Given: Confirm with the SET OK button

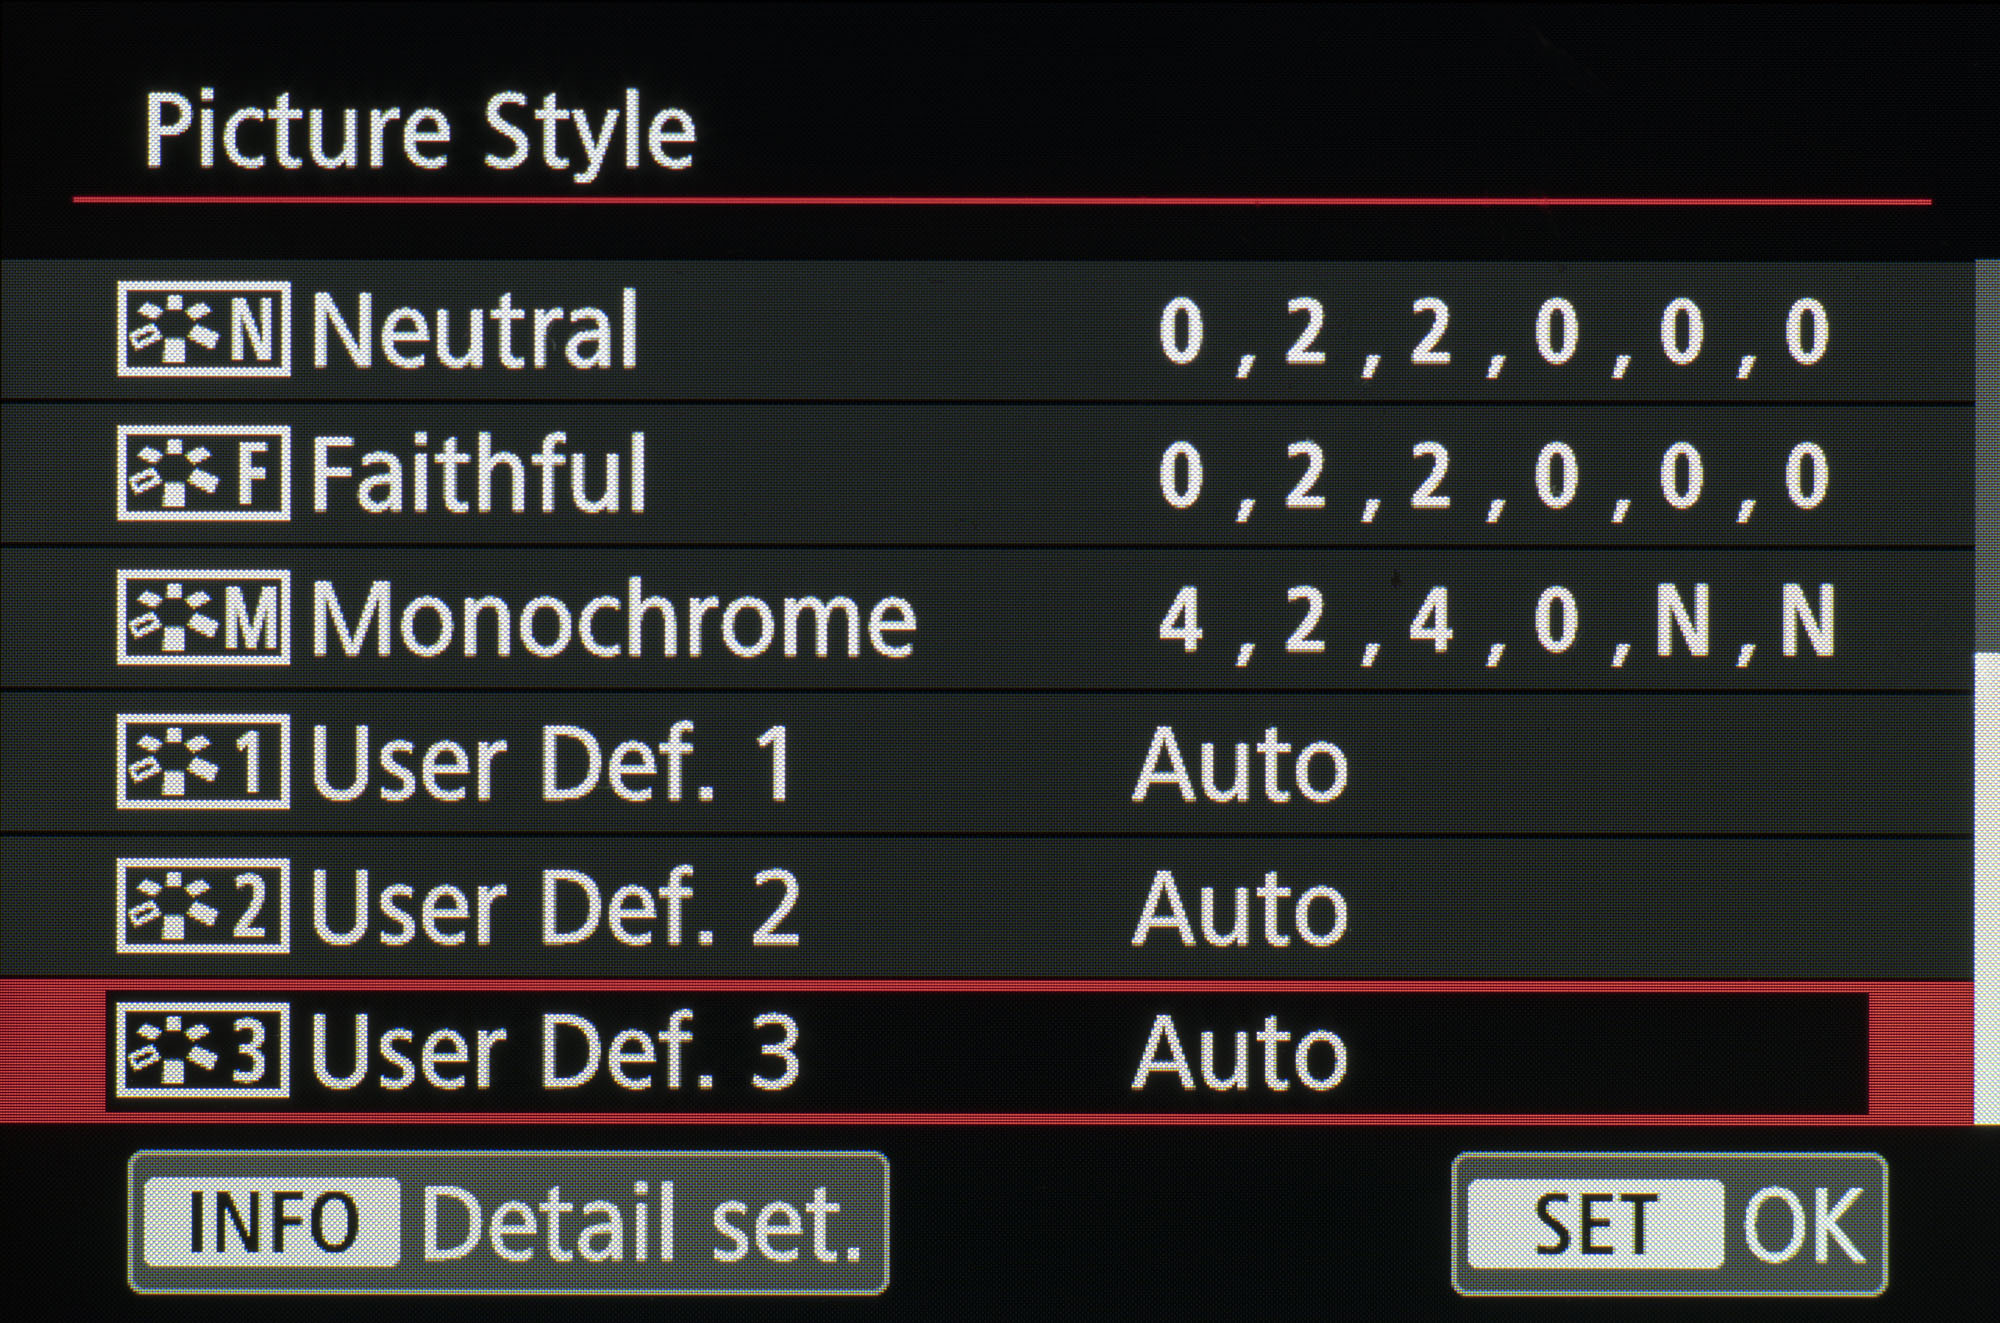Looking at the screenshot, I should pyautogui.click(x=1669, y=1224).
